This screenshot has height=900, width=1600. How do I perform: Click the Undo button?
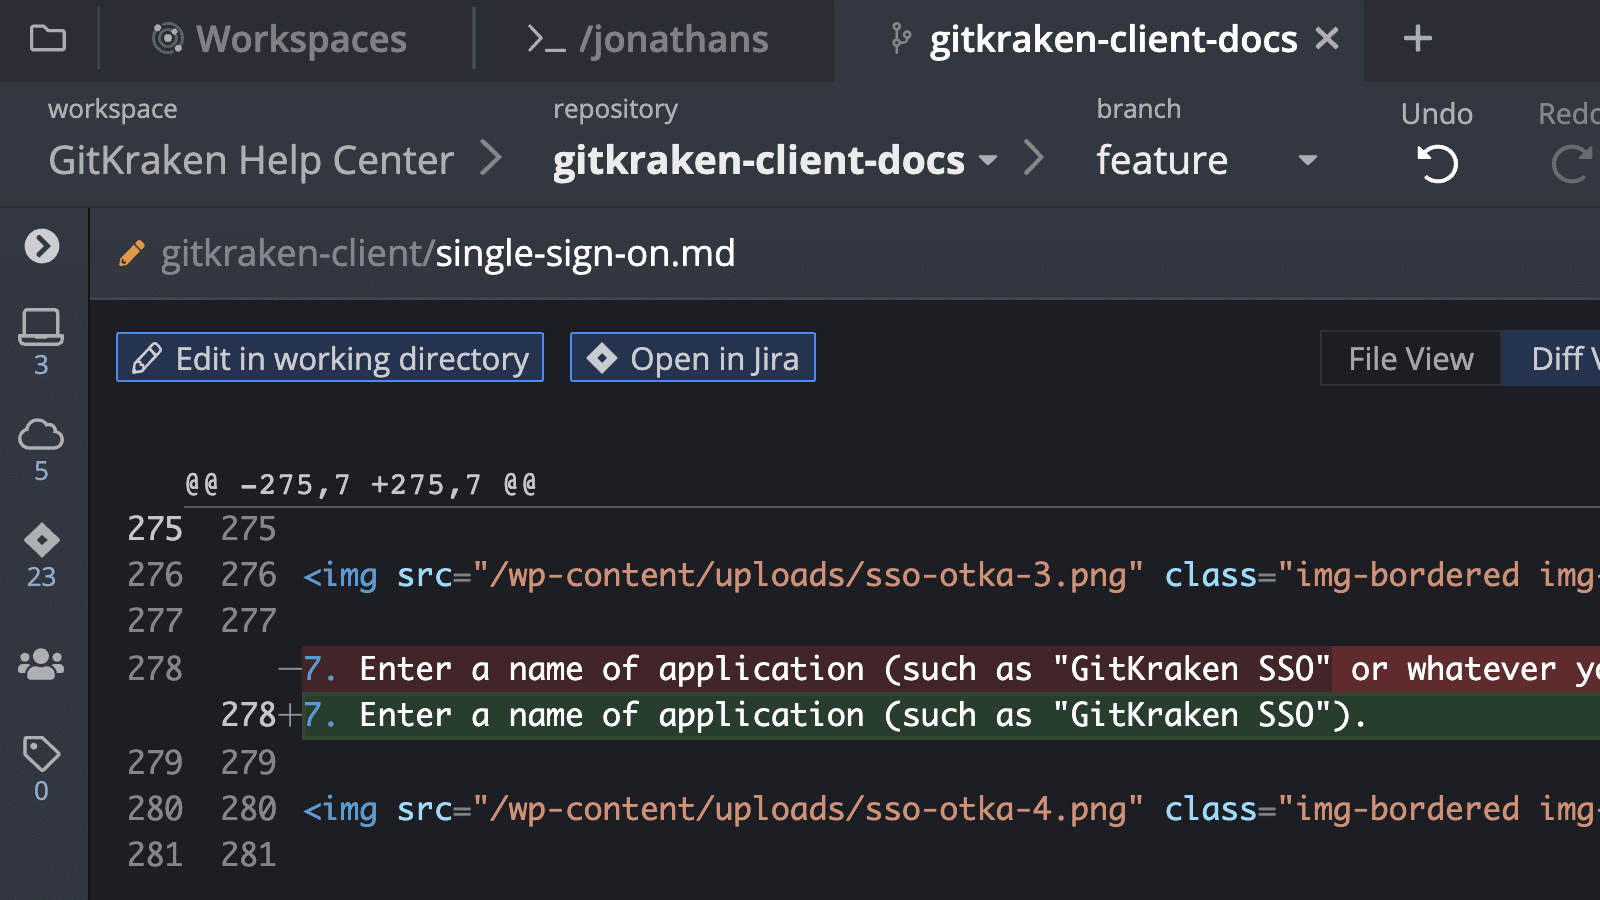[1437, 142]
